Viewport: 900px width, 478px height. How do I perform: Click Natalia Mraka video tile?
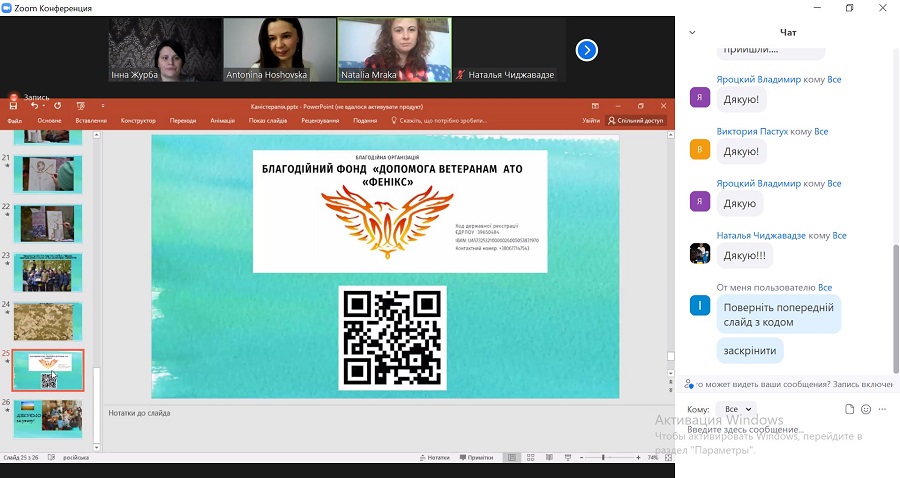[394, 50]
